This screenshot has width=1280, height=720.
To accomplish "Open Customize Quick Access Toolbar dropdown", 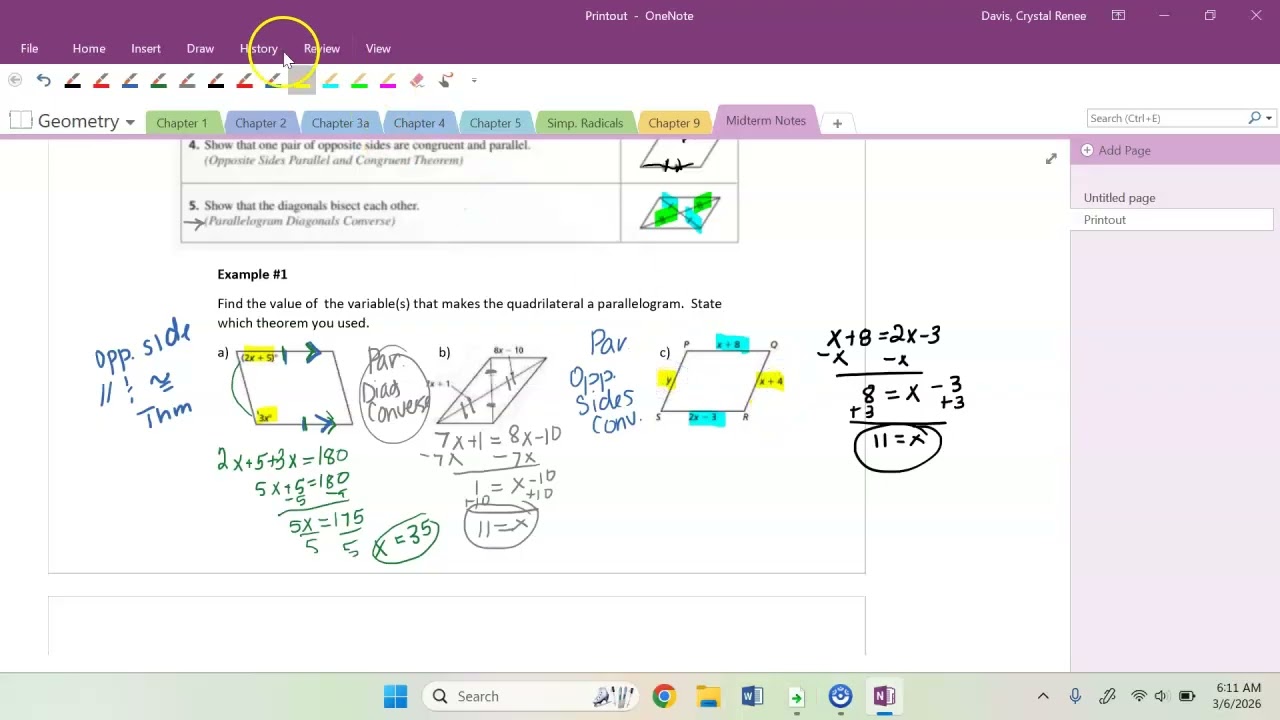I will pos(474,80).
